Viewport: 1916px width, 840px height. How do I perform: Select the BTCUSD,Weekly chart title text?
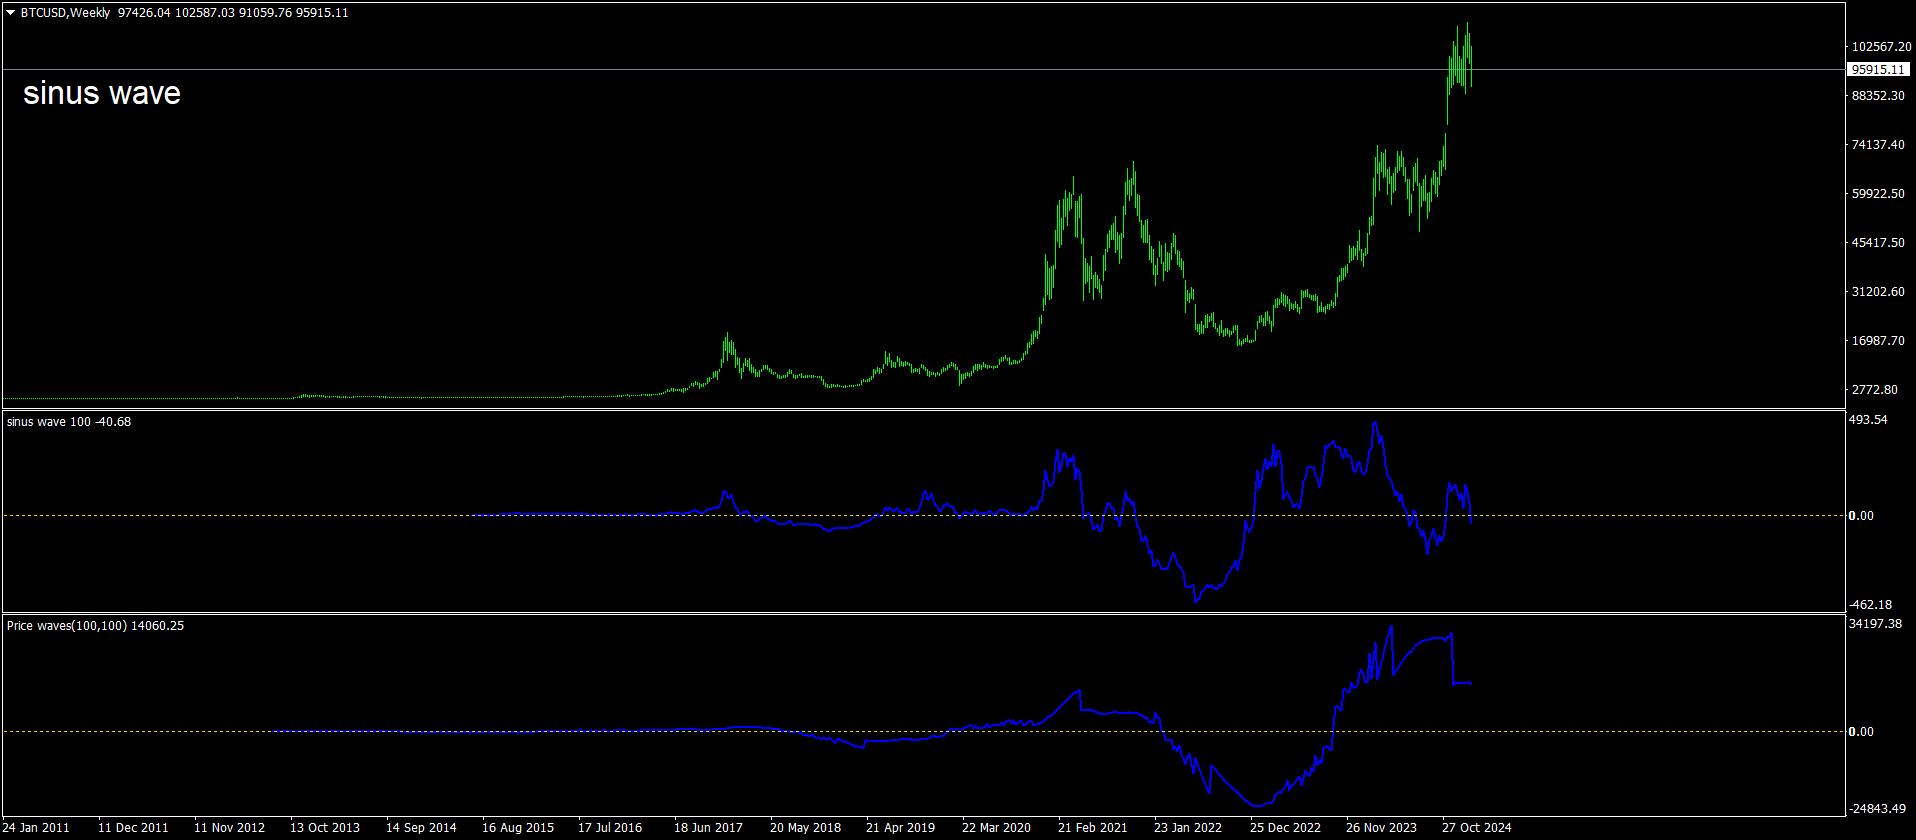point(65,13)
